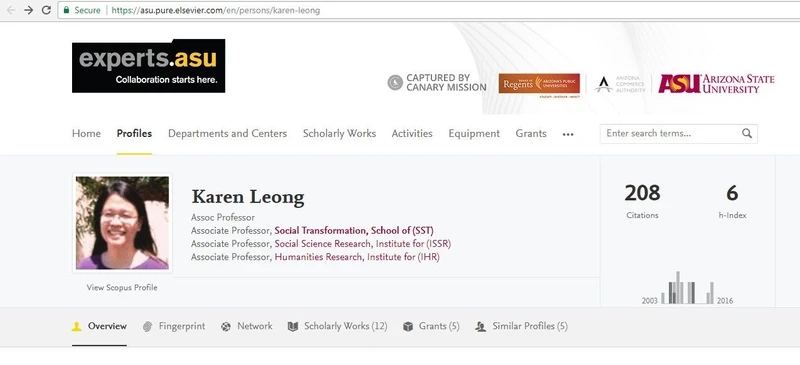
Task: Click the Arizona Commerce Authority logo
Action: pos(619,84)
